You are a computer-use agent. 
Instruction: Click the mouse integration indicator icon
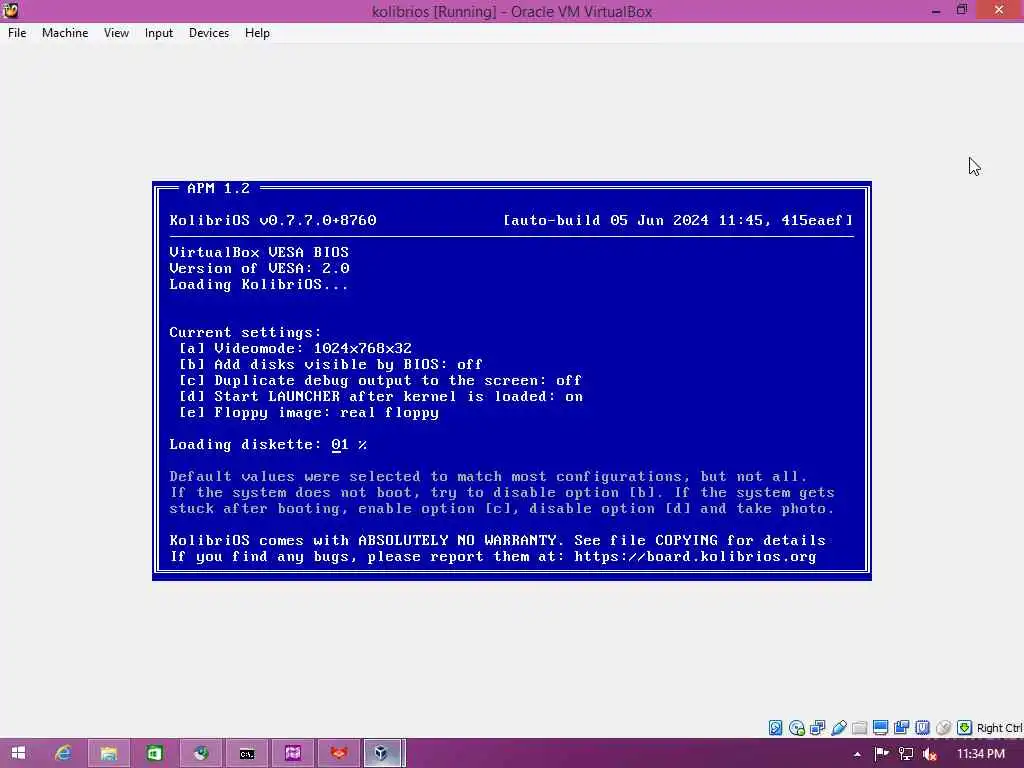click(x=943, y=728)
